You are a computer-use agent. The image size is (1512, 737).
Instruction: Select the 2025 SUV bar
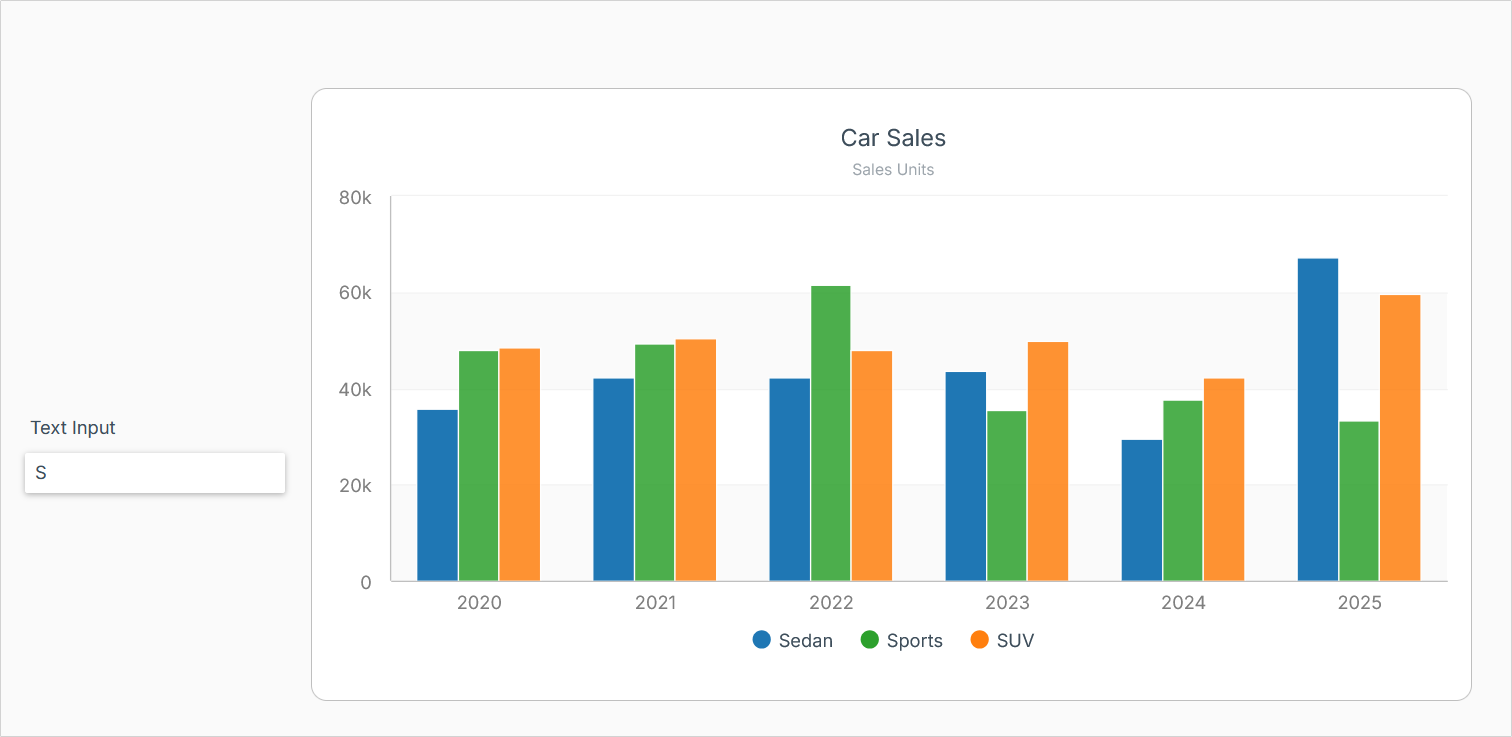tap(1400, 438)
